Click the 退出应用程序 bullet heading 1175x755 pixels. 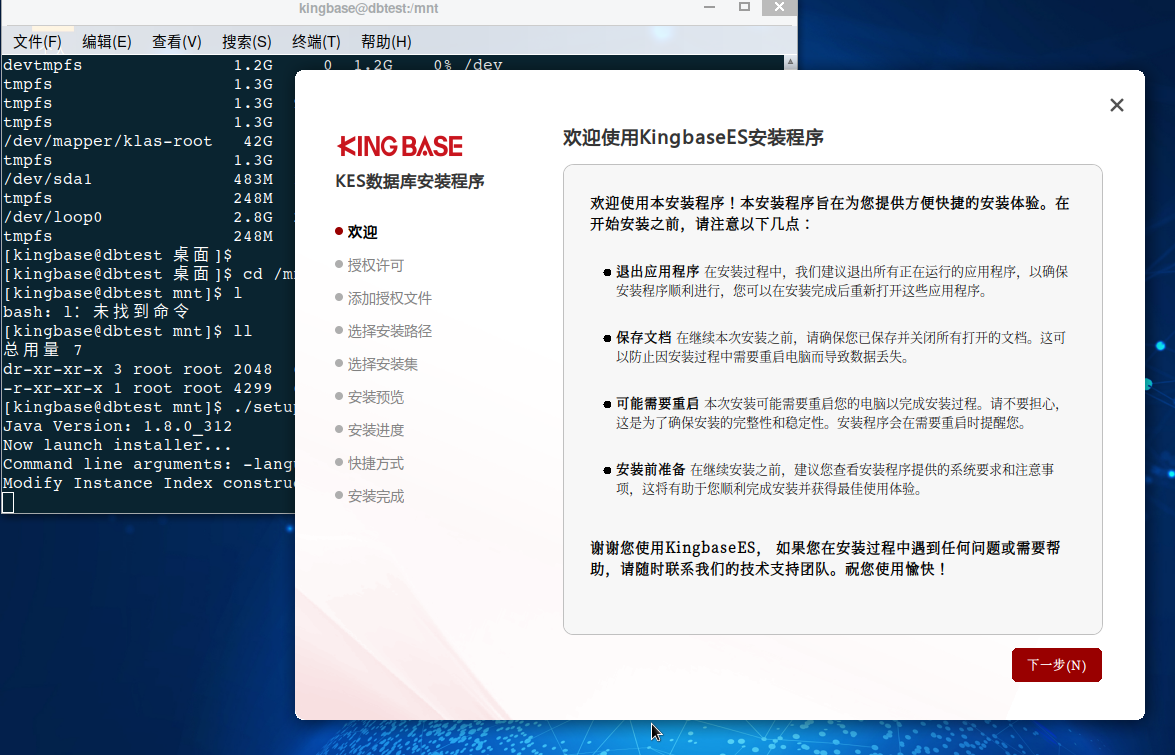(657, 271)
